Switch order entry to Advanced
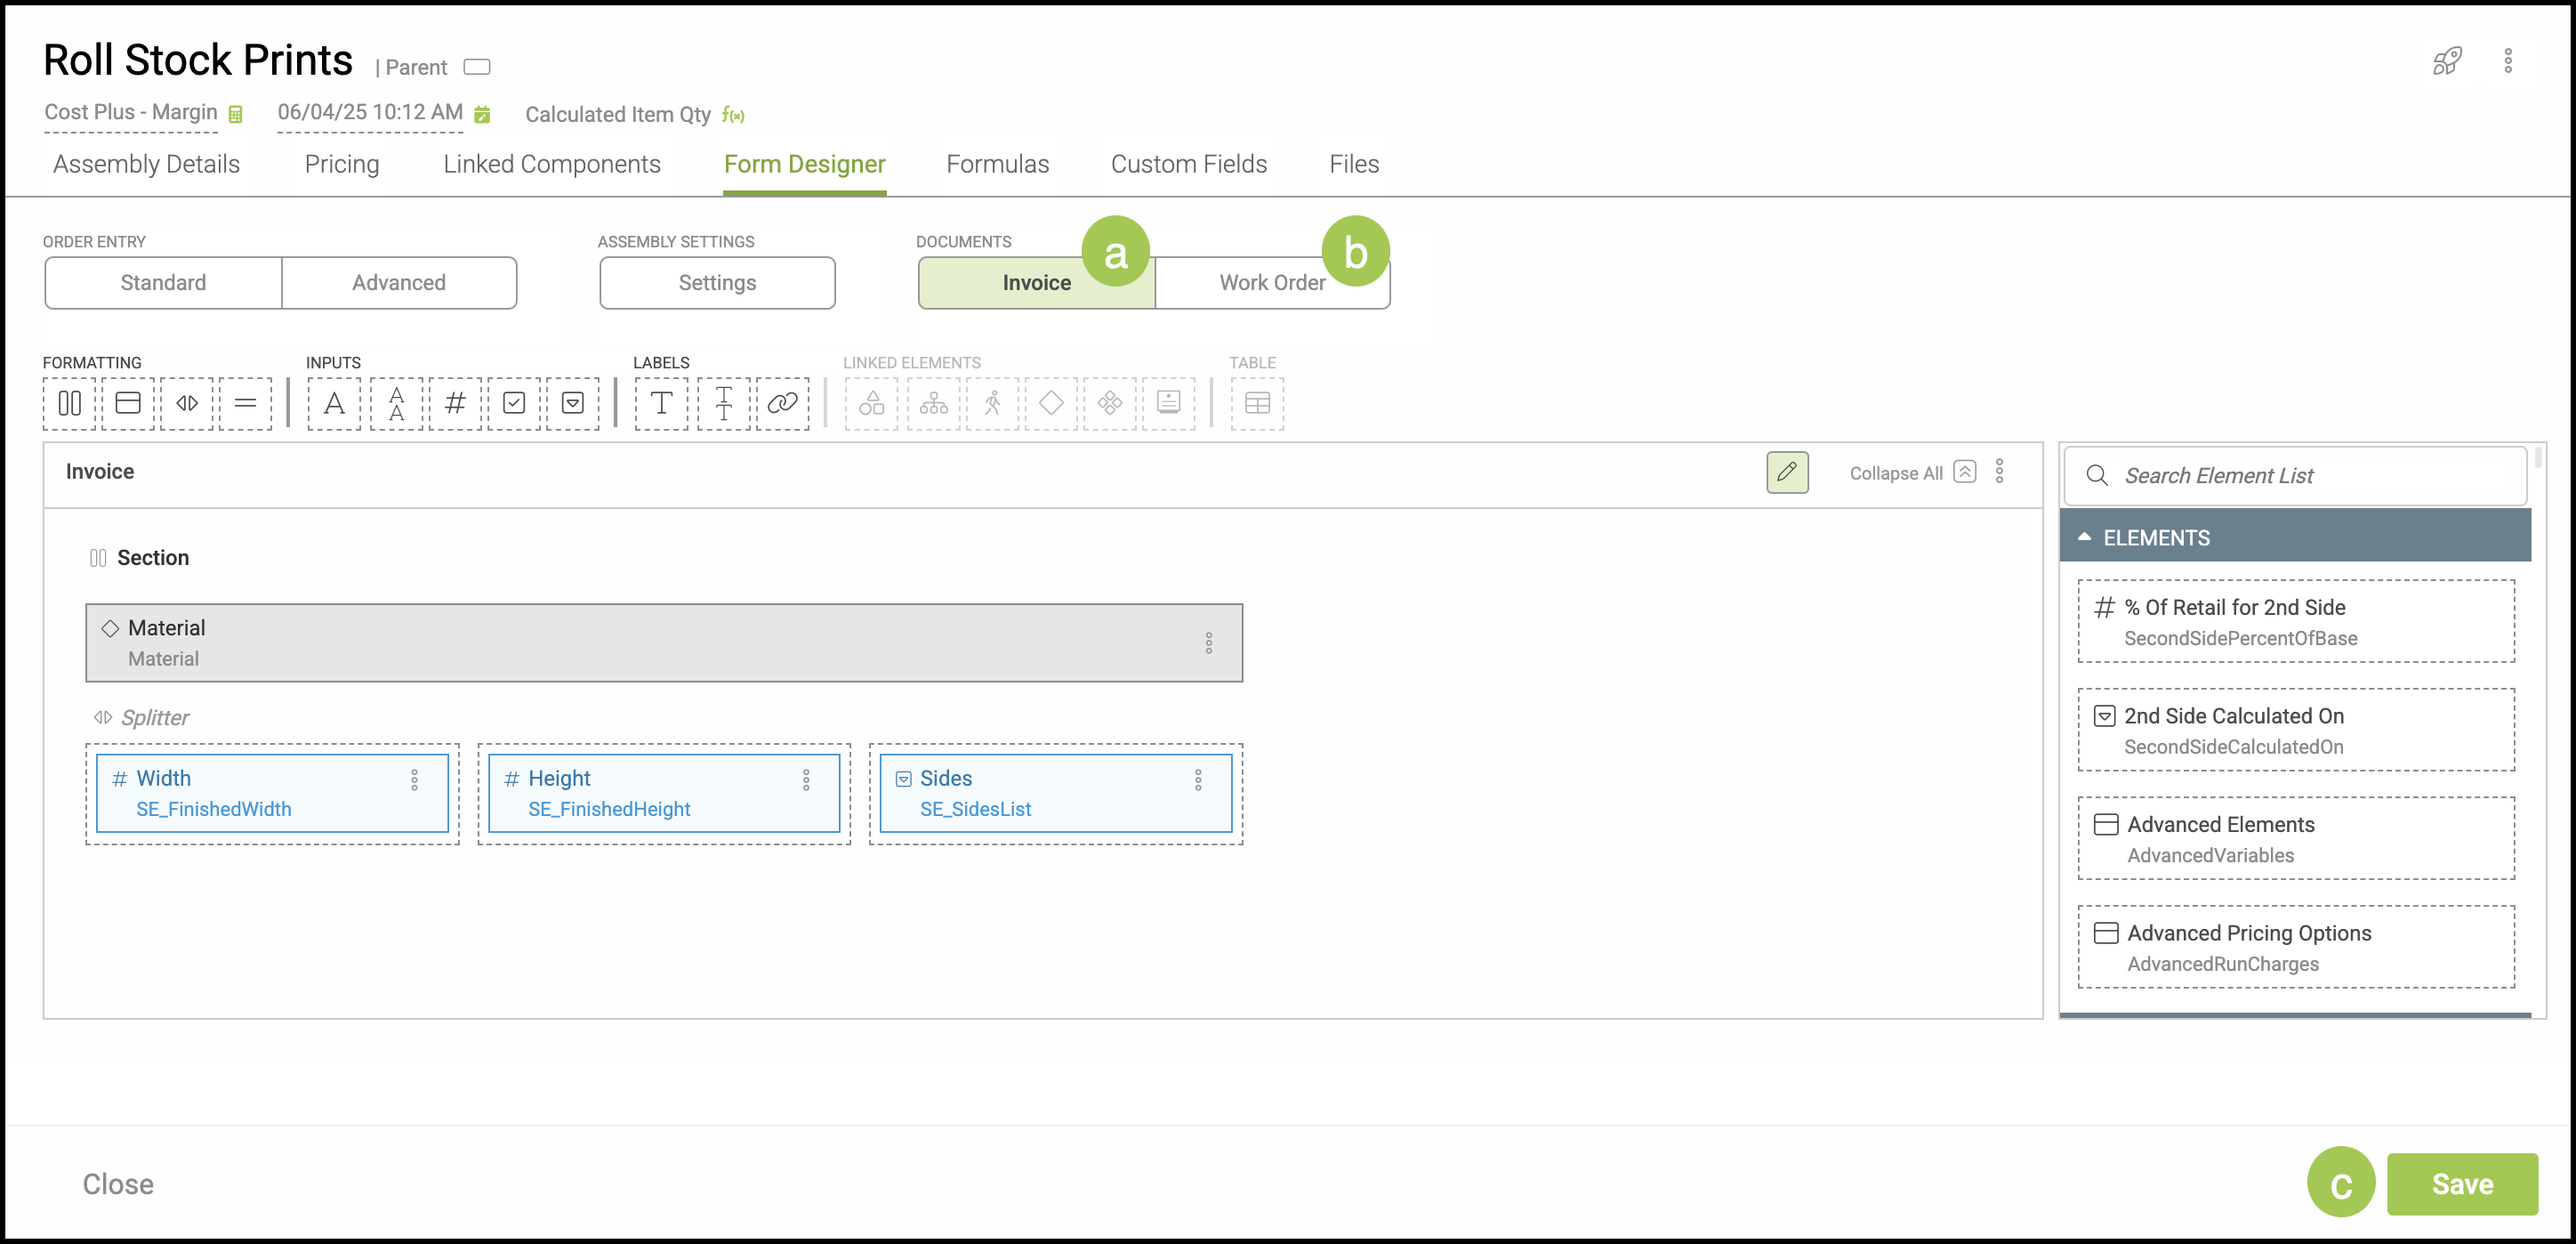Screen dimensions: 2576x1244 coord(398,283)
